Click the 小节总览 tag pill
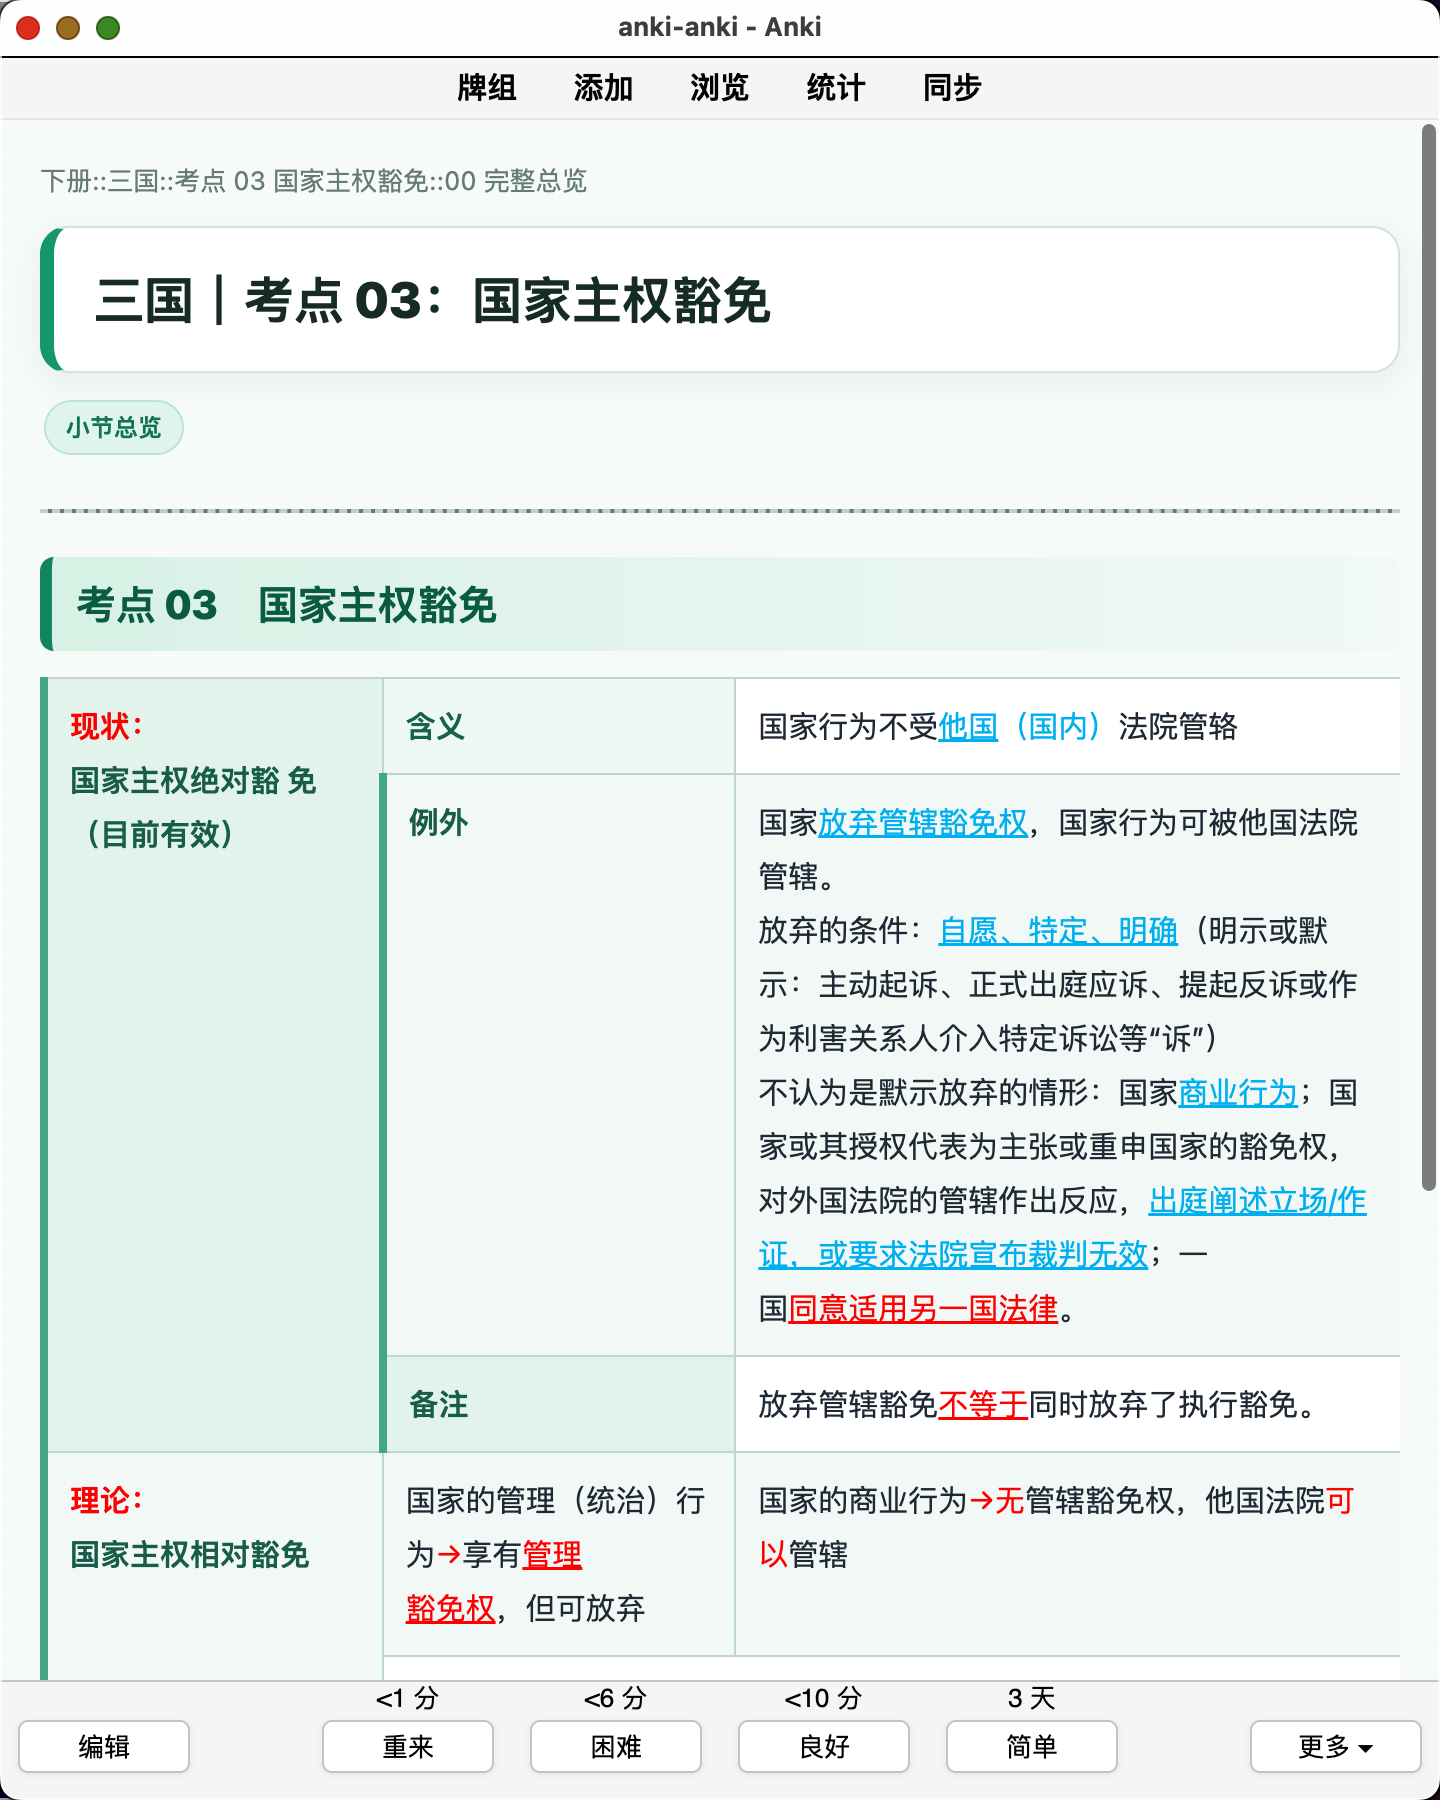1440x1800 pixels. coord(114,428)
